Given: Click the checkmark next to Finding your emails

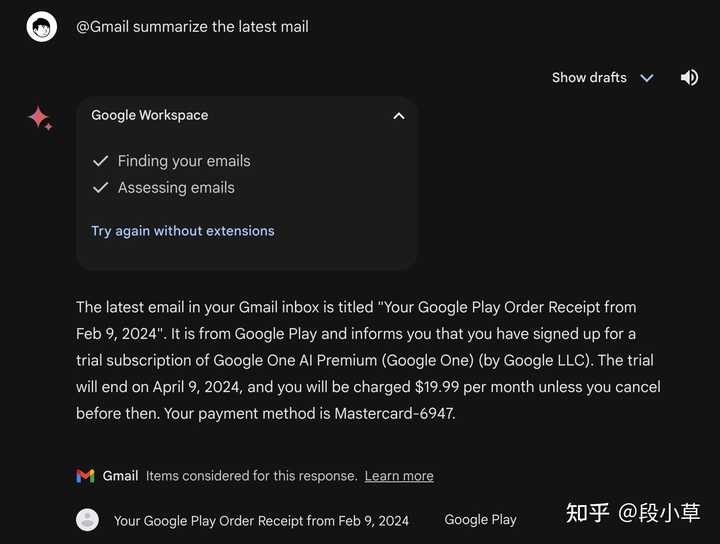Looking at the screenshot, I should coord(101,161).
